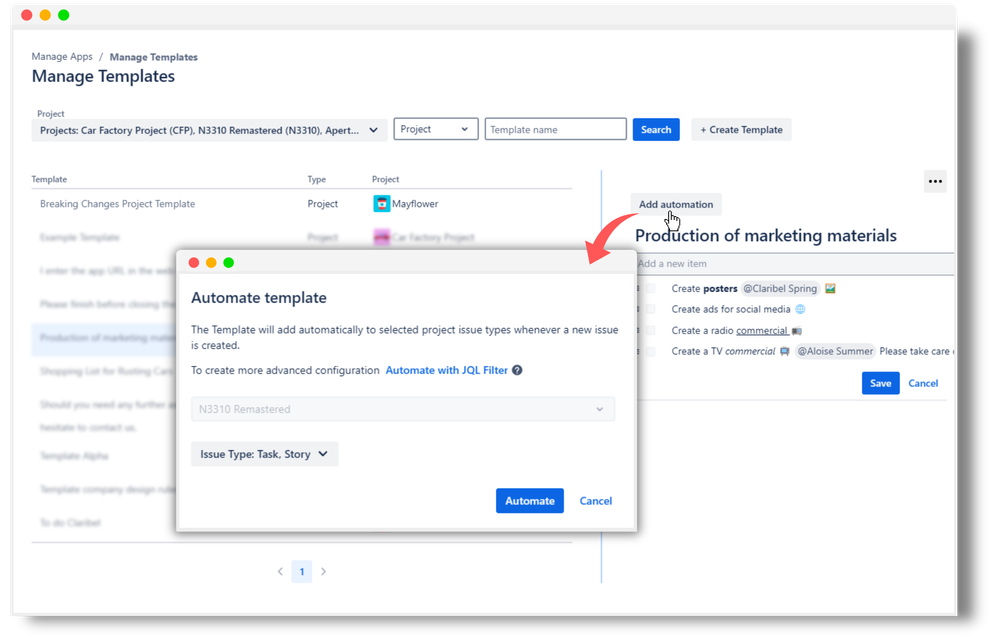This screenshot has height=642, width=999.
Task: Check the Create ads for social media item
Action: point(651,310)
